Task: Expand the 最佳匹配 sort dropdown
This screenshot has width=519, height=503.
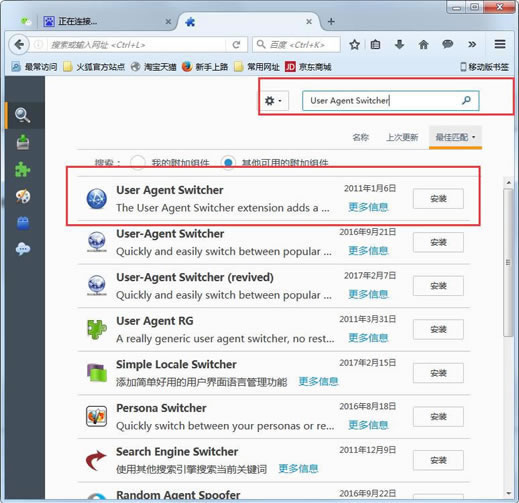Action: [455, 137]
